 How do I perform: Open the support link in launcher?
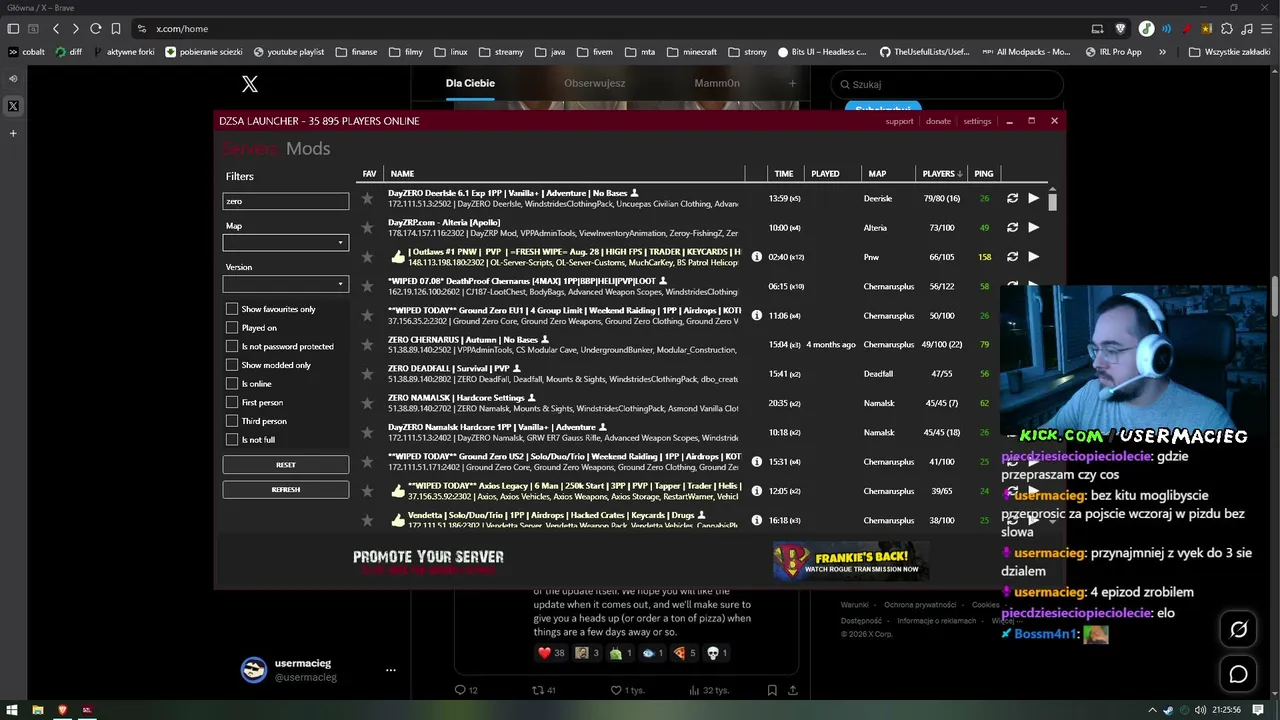pyautogui.click(x=899, y=121)
